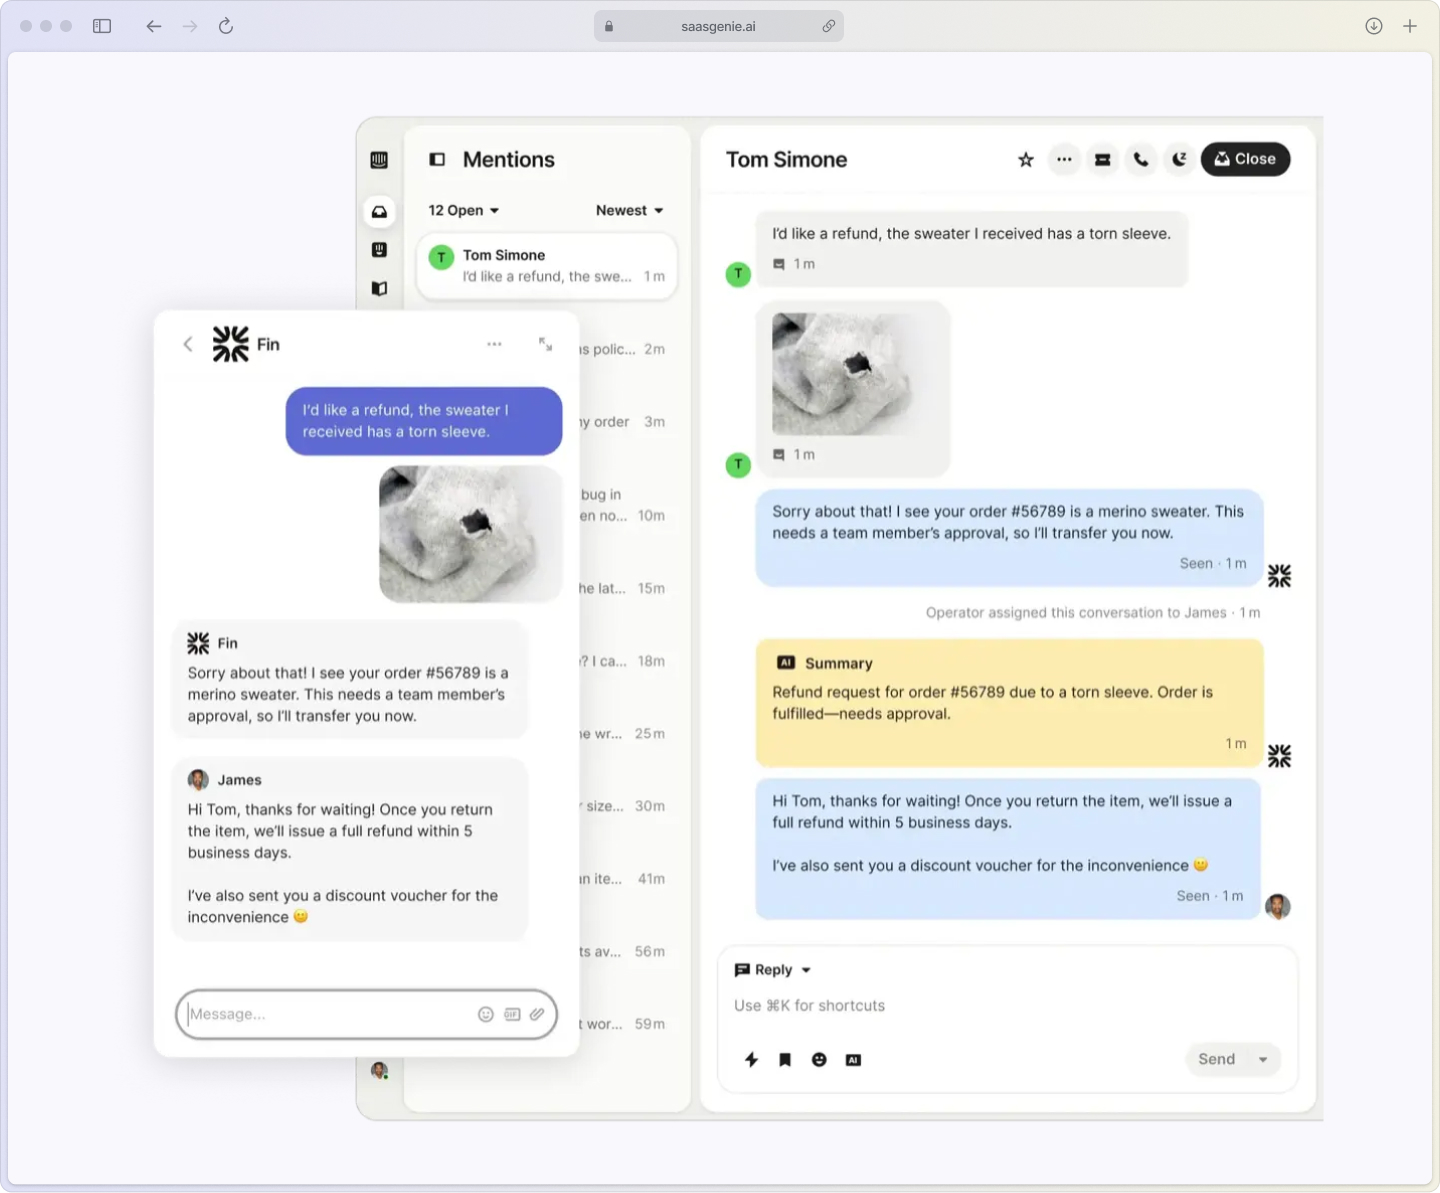Open the Knowledge Base book icon

coord(380,289)
